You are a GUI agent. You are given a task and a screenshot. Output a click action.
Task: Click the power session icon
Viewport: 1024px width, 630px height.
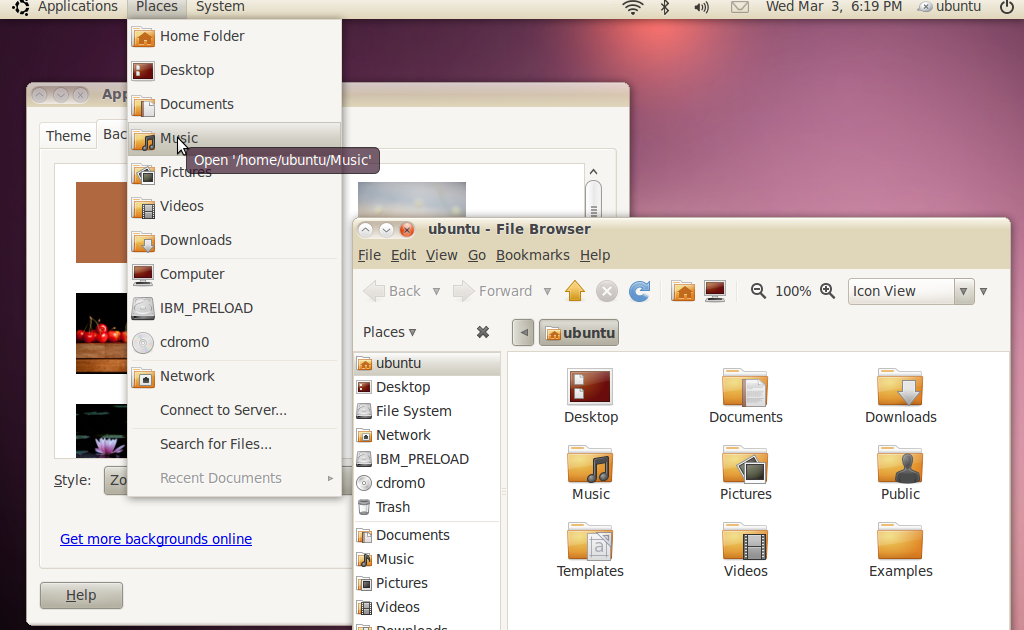click(1007, 7)
